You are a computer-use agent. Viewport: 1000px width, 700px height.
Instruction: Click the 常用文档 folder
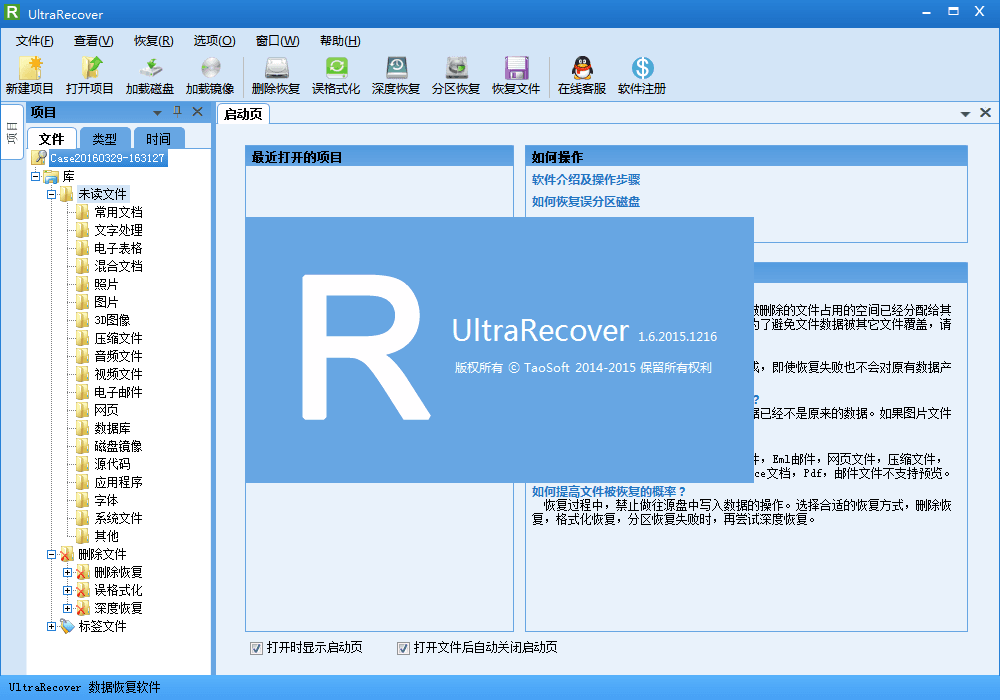(x=118, y=212)
